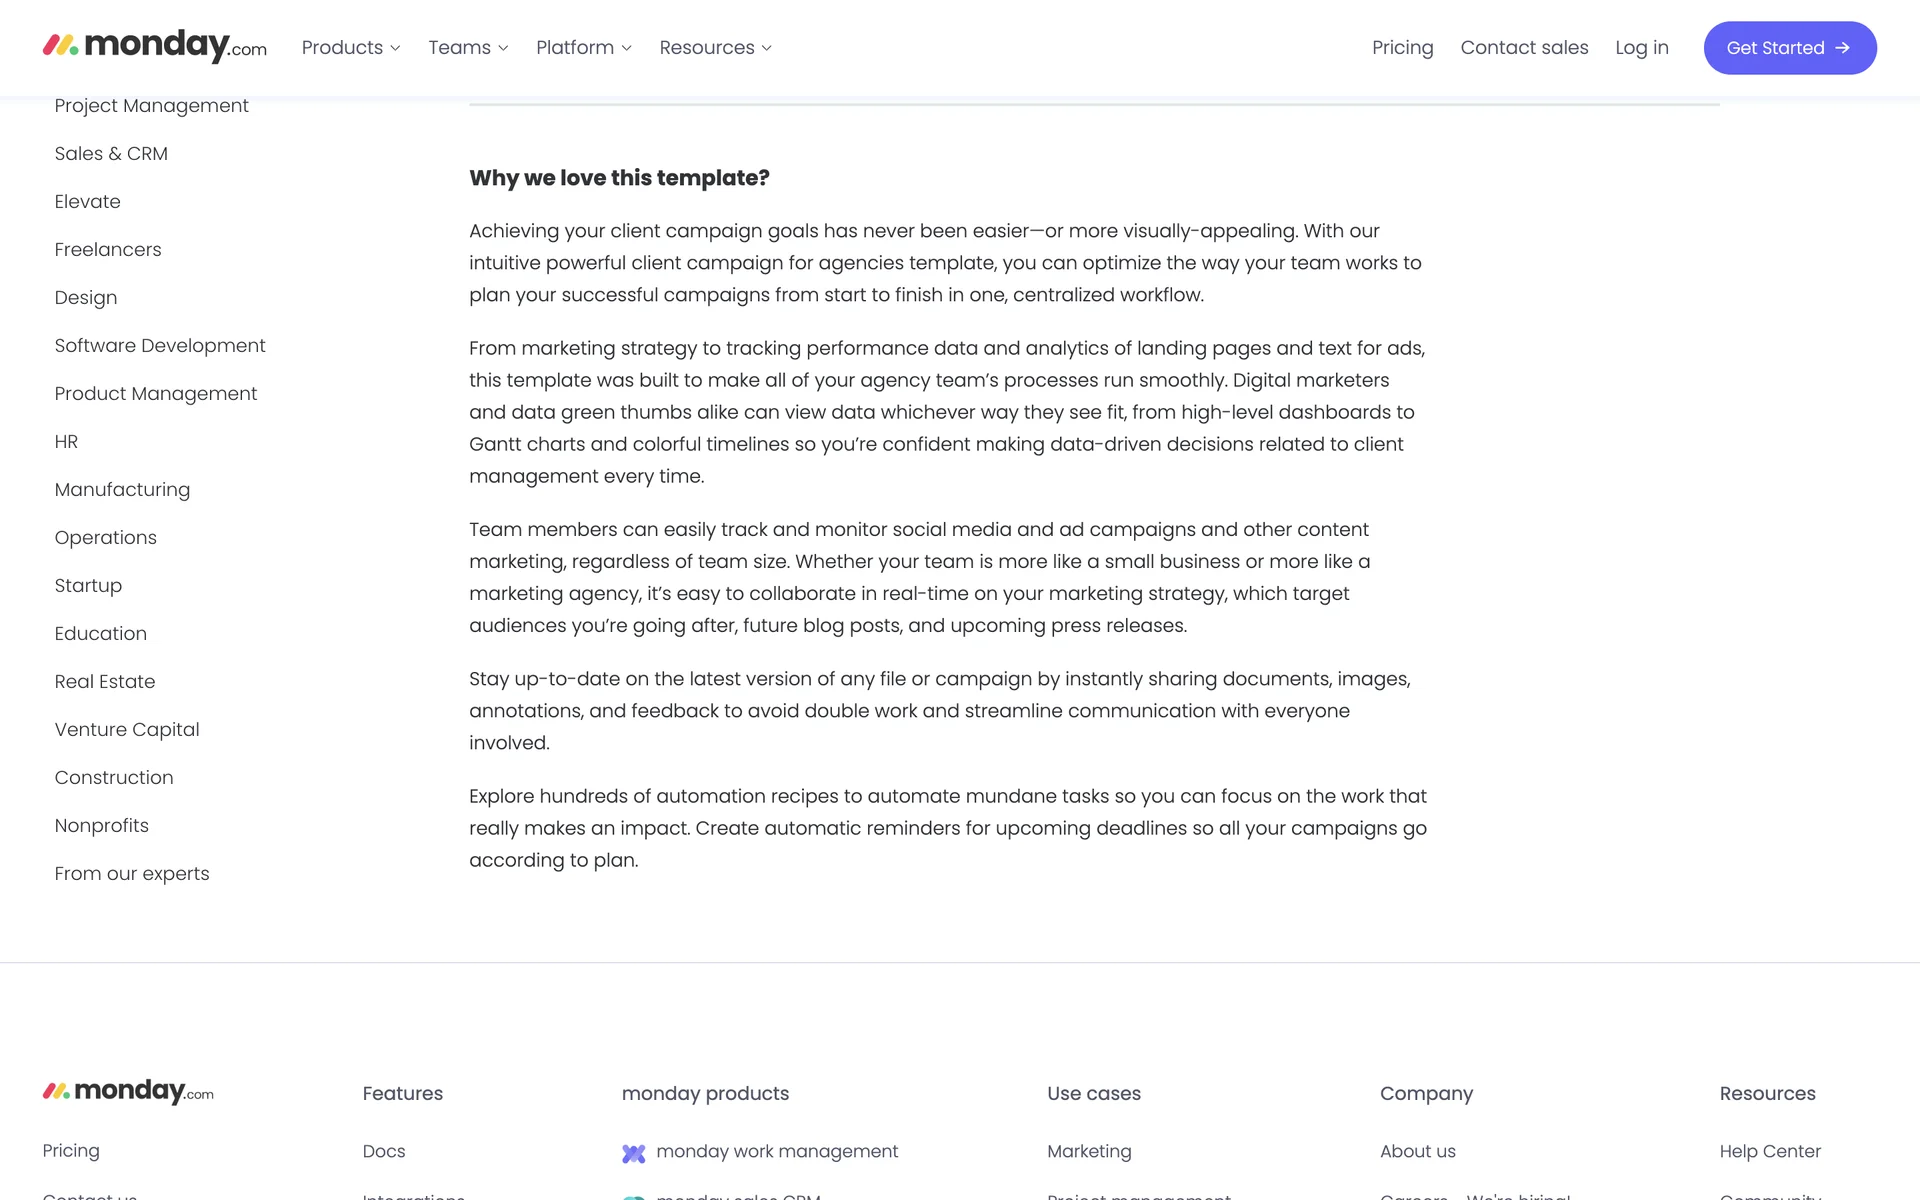Select From our experts category
The height and width of the screenshot is (1200, 1920).
point(132,874)
